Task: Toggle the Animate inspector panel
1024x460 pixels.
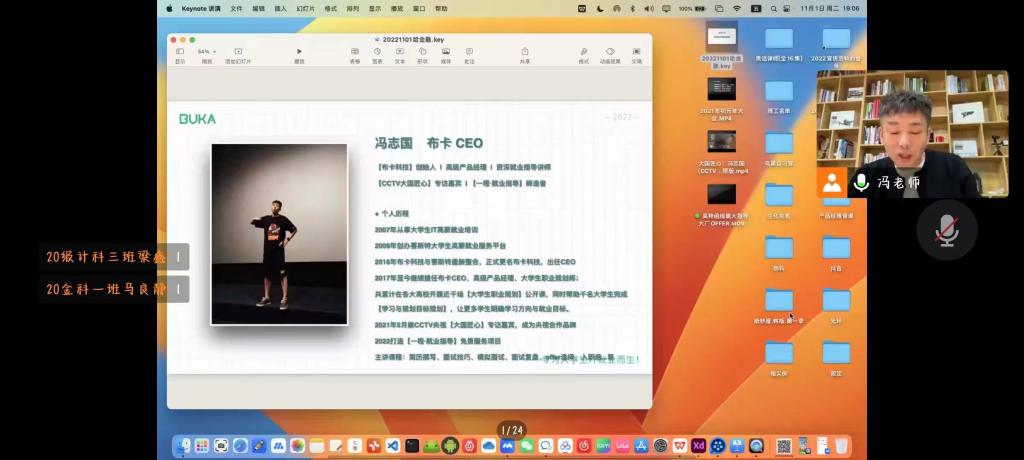Action: (x=610, y=52)
